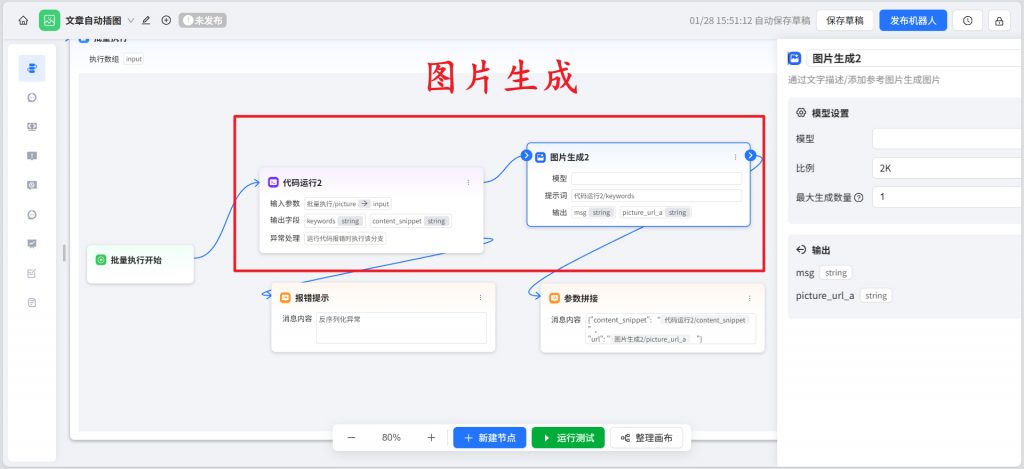
Task: Click the 最大生成数量 field showing 1
Action: (x=948, y=197)
